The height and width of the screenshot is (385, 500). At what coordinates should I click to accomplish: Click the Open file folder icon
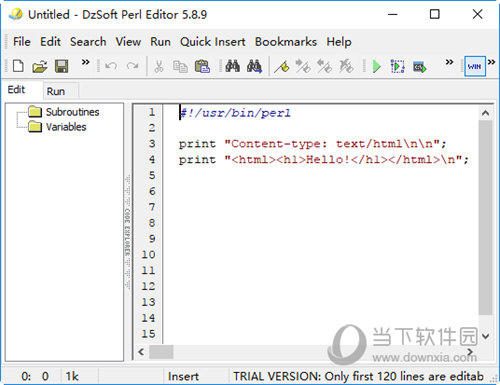40,66
